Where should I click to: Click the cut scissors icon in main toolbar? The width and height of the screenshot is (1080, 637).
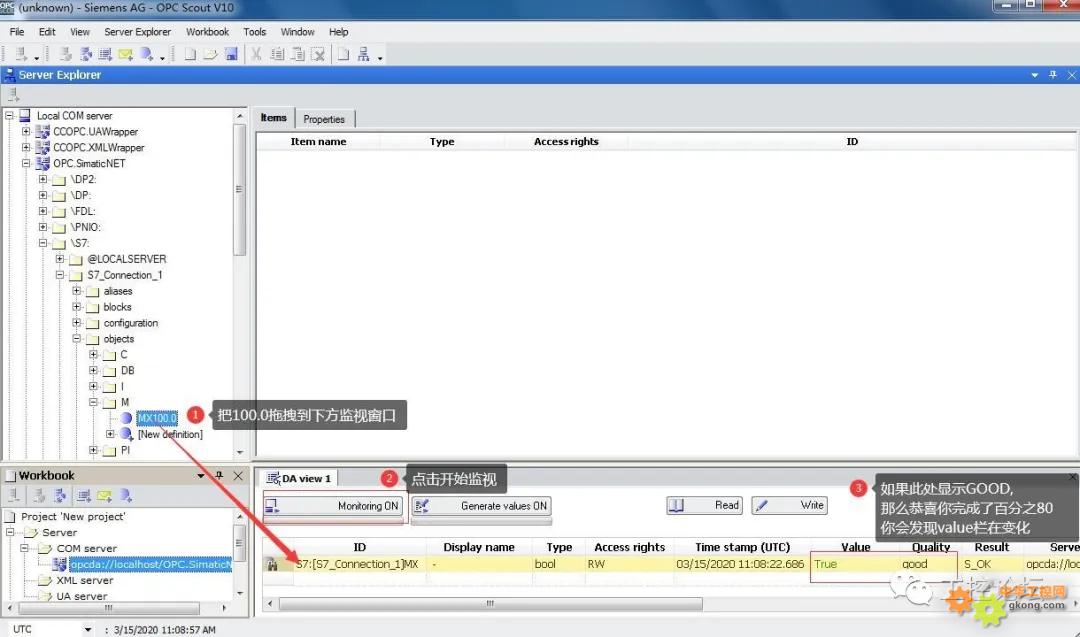(256, 54)
